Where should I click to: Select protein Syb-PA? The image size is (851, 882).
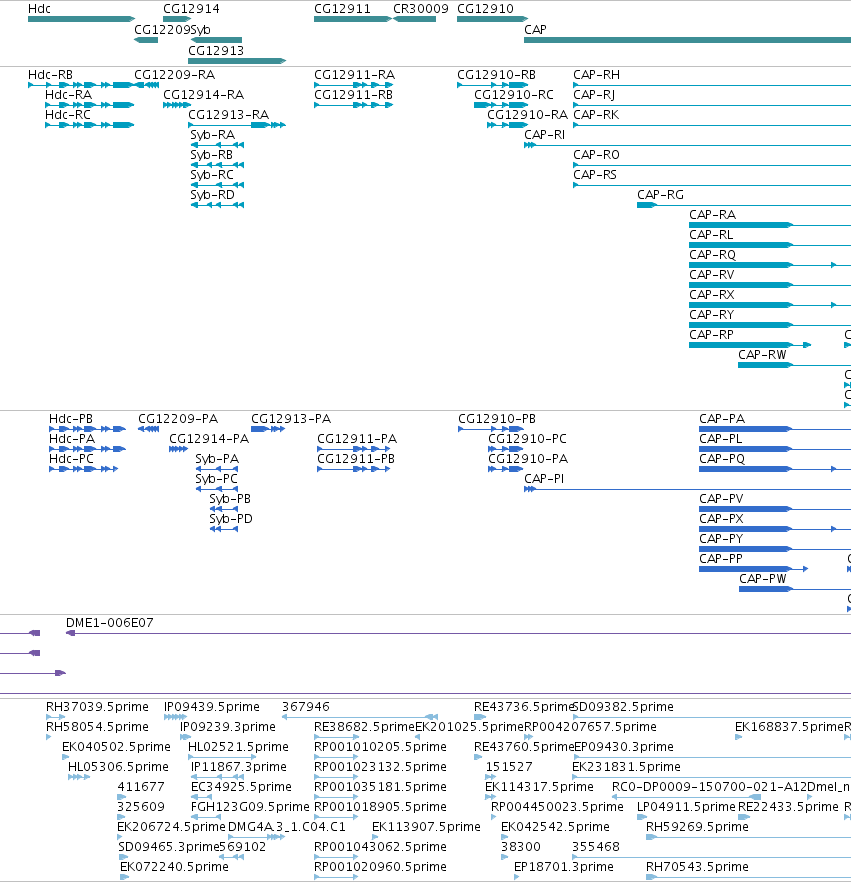click(217, 469)
